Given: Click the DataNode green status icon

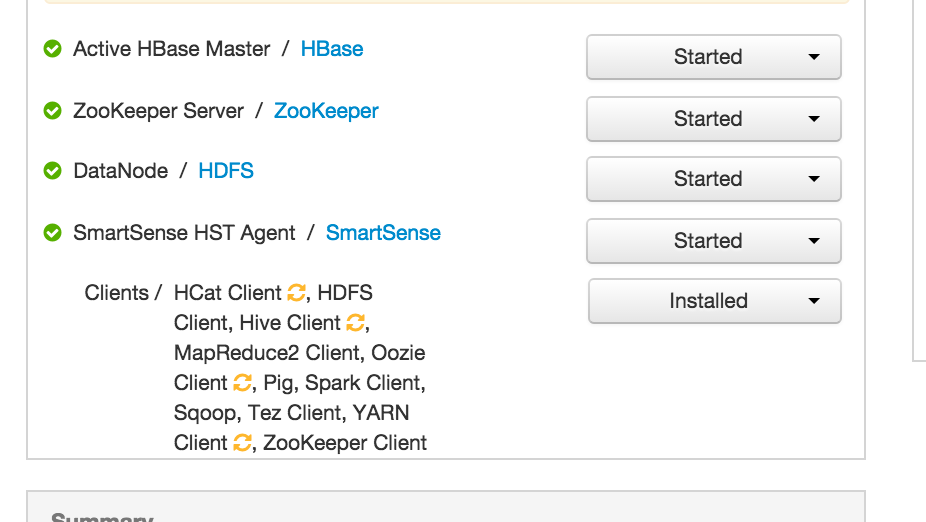Looking at the screenshot, I should pos(53,171).
